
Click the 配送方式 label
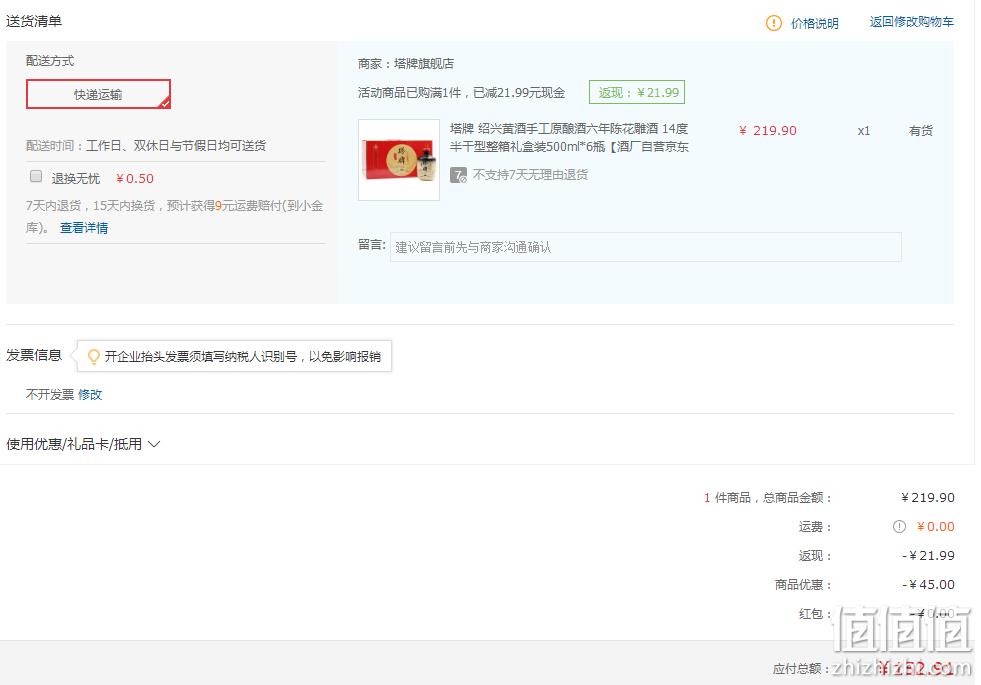pyautogui.click(x=50, y=61)
